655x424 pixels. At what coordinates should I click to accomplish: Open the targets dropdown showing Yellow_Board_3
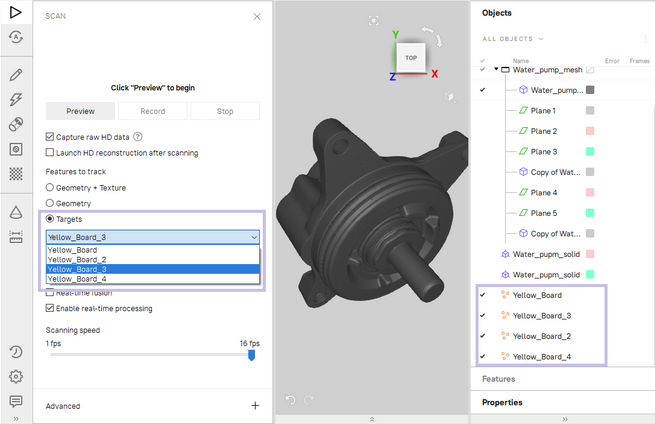(x=152, y=237)
